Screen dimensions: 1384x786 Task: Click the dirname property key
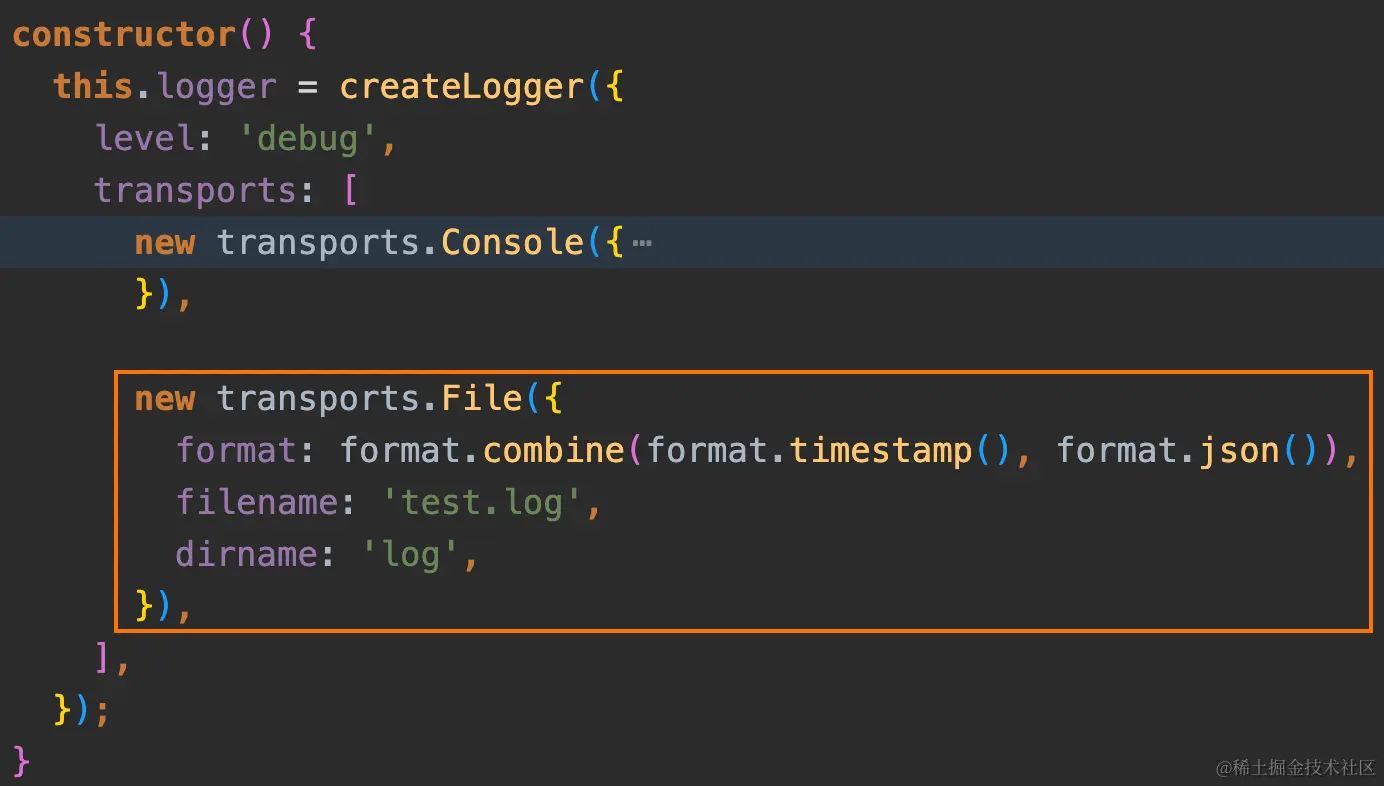[248, 554]
